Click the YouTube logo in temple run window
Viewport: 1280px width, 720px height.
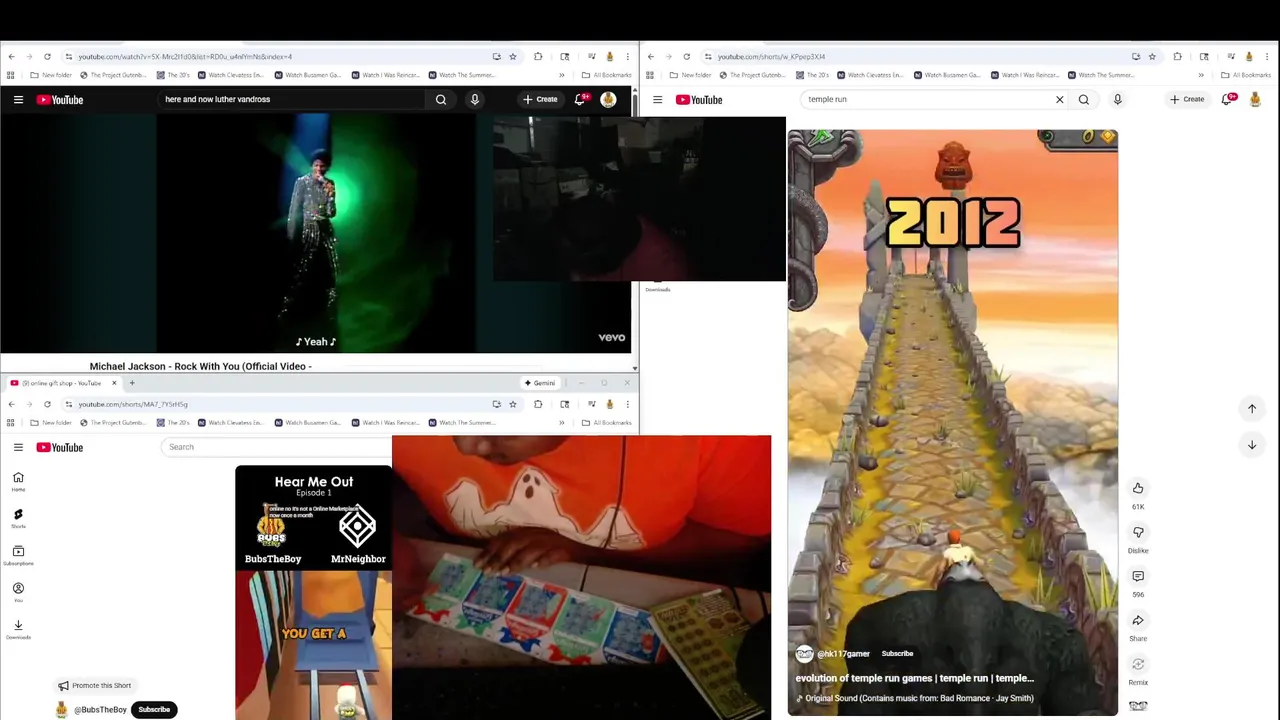click(x=699, y=99)
